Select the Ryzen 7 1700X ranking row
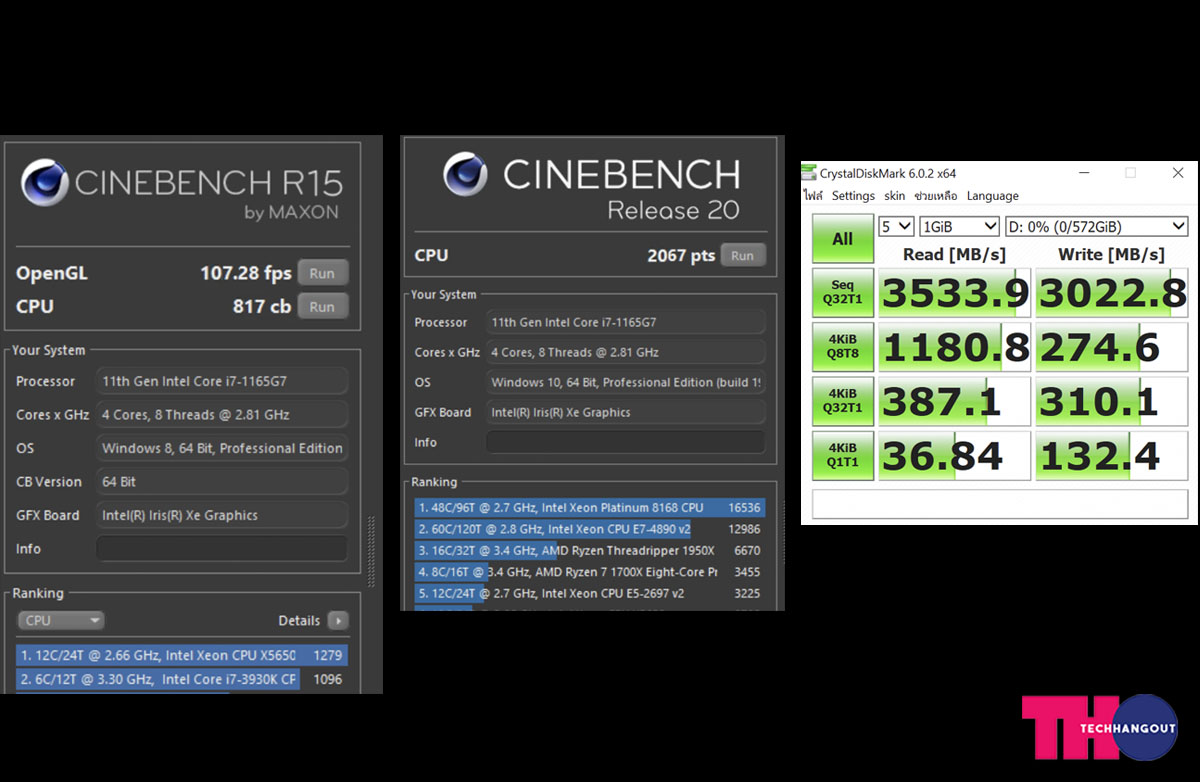Image resolution: width=1200 pixels, height=782 pixels. click(x=589, y=572)
